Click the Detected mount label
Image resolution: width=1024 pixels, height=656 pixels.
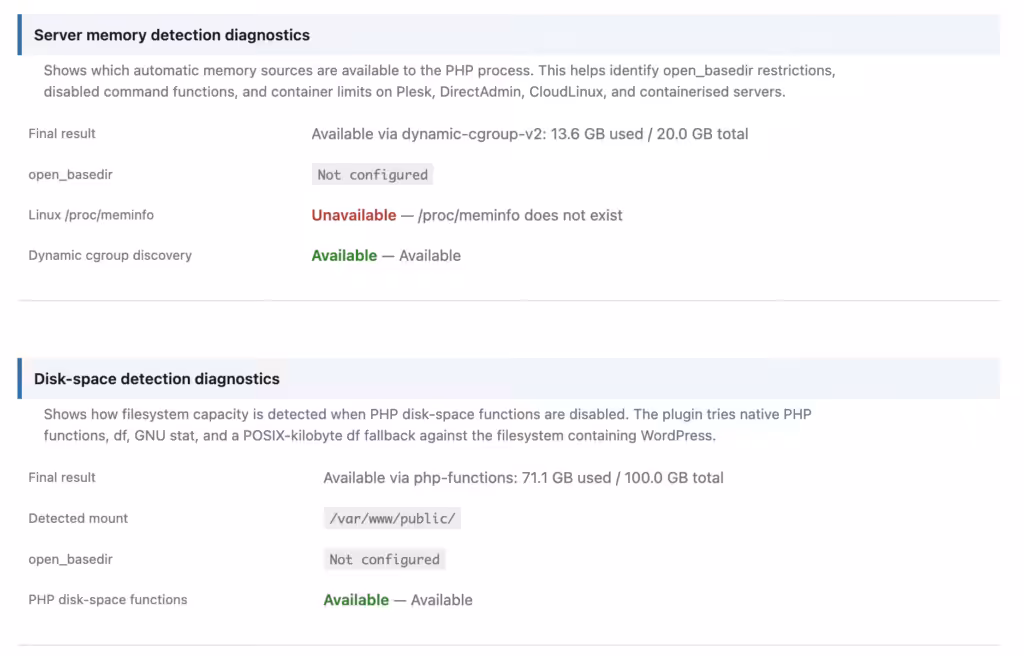78,518
